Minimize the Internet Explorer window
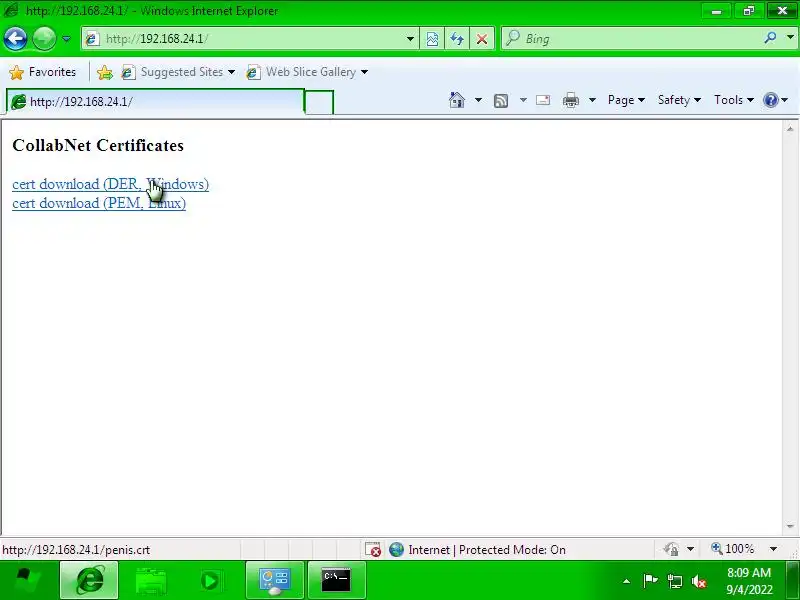Screen dimensions: 800x600 point(717,10)
